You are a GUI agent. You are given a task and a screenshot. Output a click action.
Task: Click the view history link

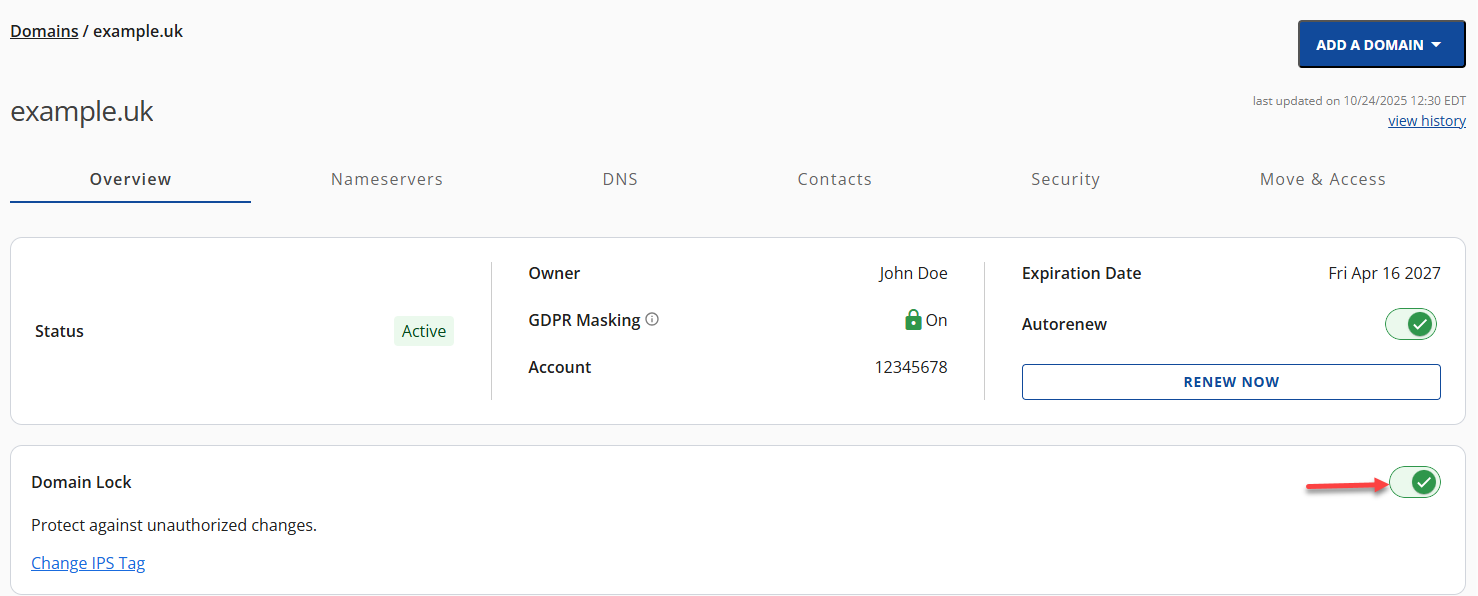click(1427, 120)
